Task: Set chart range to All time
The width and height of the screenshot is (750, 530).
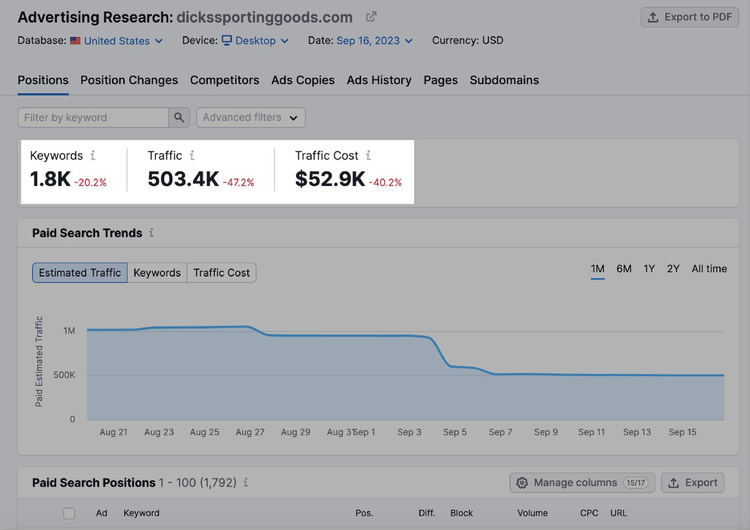Action: point(709,269)
